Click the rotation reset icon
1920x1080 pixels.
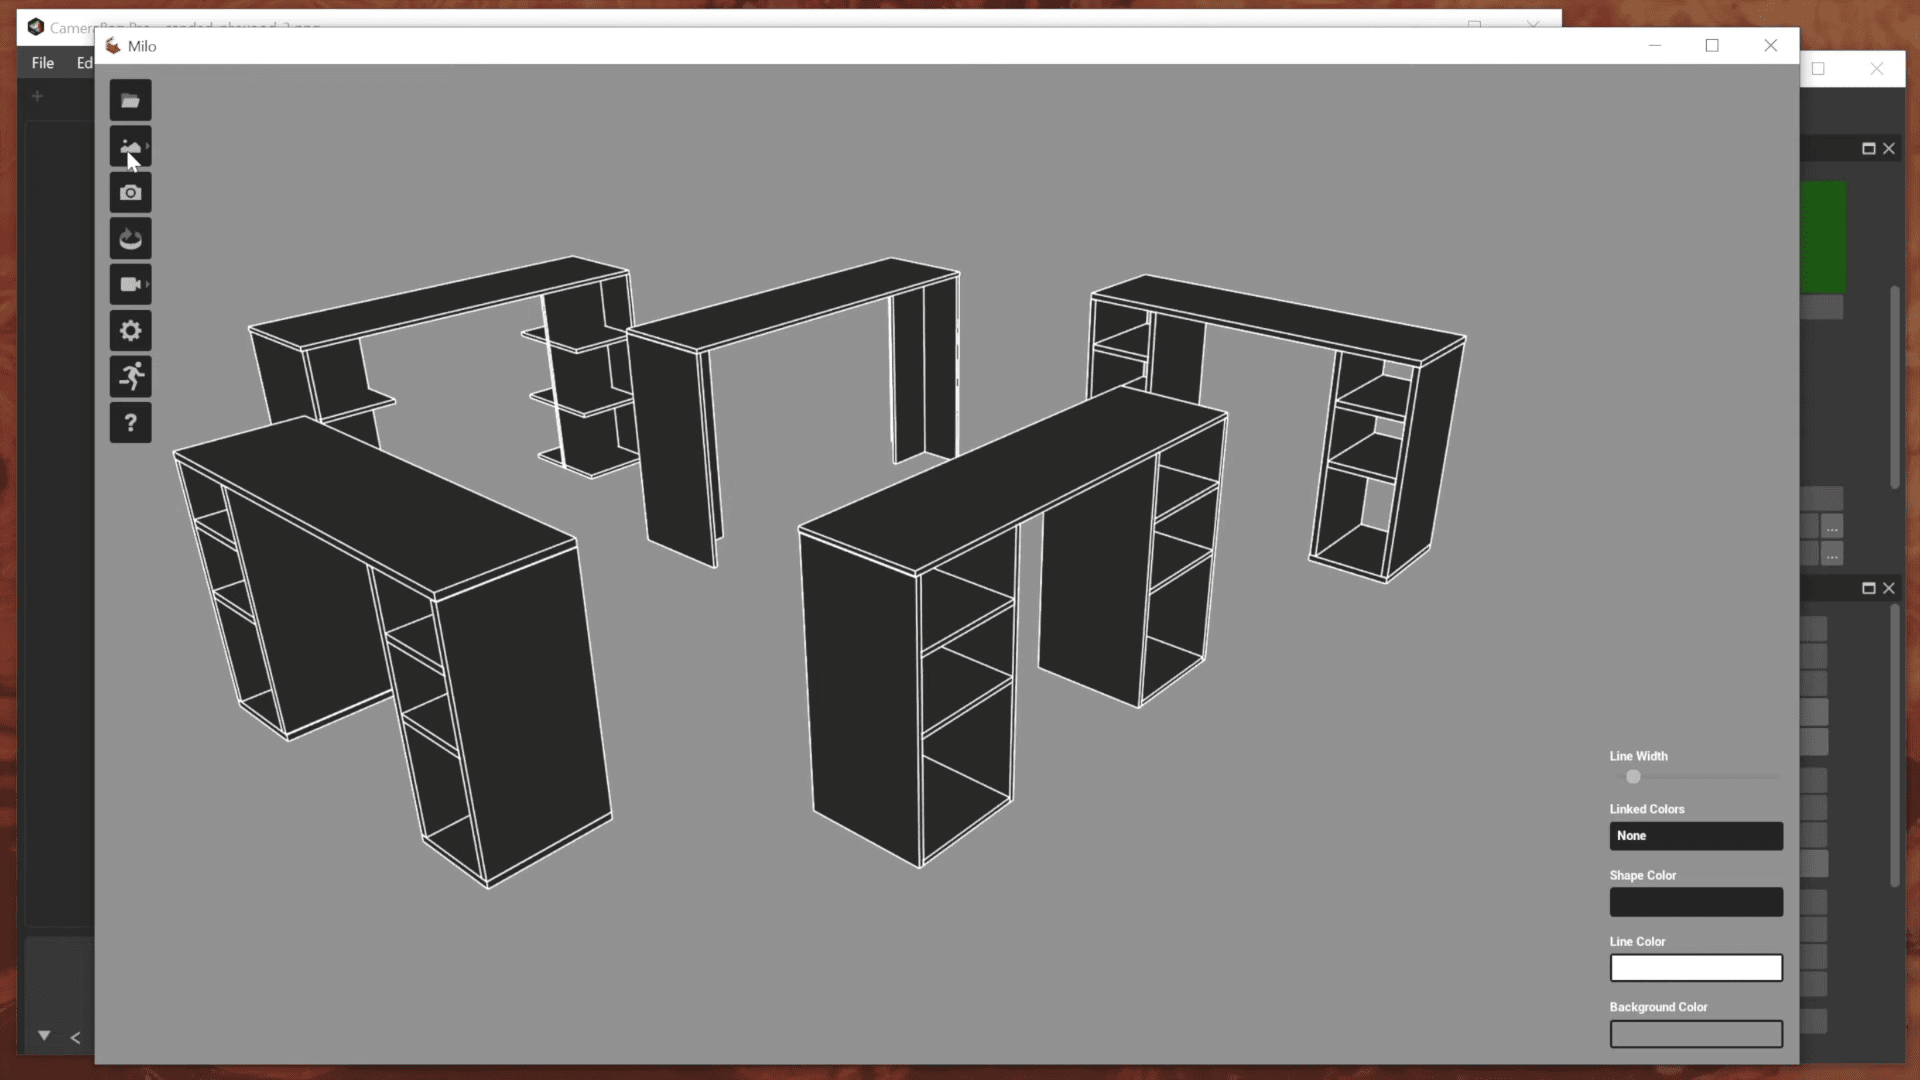point(130,238)
